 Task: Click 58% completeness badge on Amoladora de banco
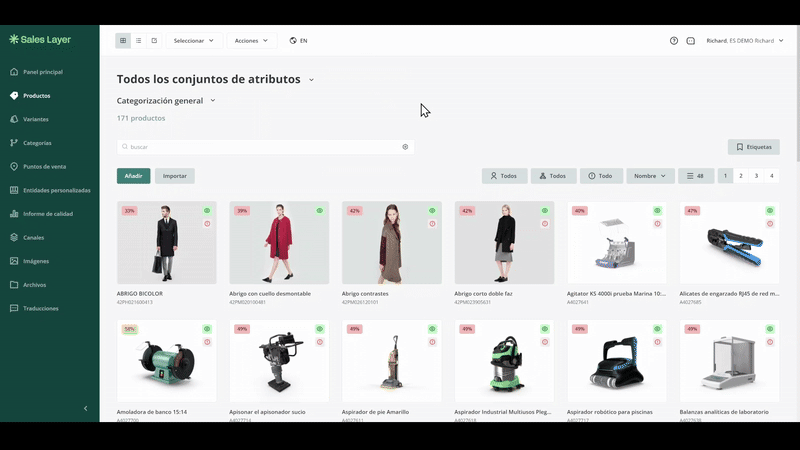click(x=130, y=329)
